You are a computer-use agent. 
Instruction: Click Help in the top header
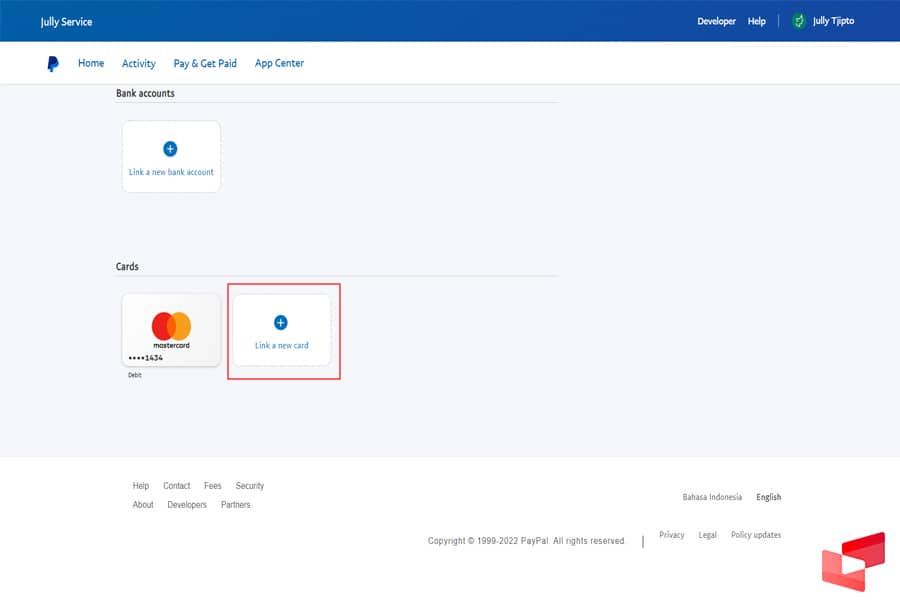[757, 21]
